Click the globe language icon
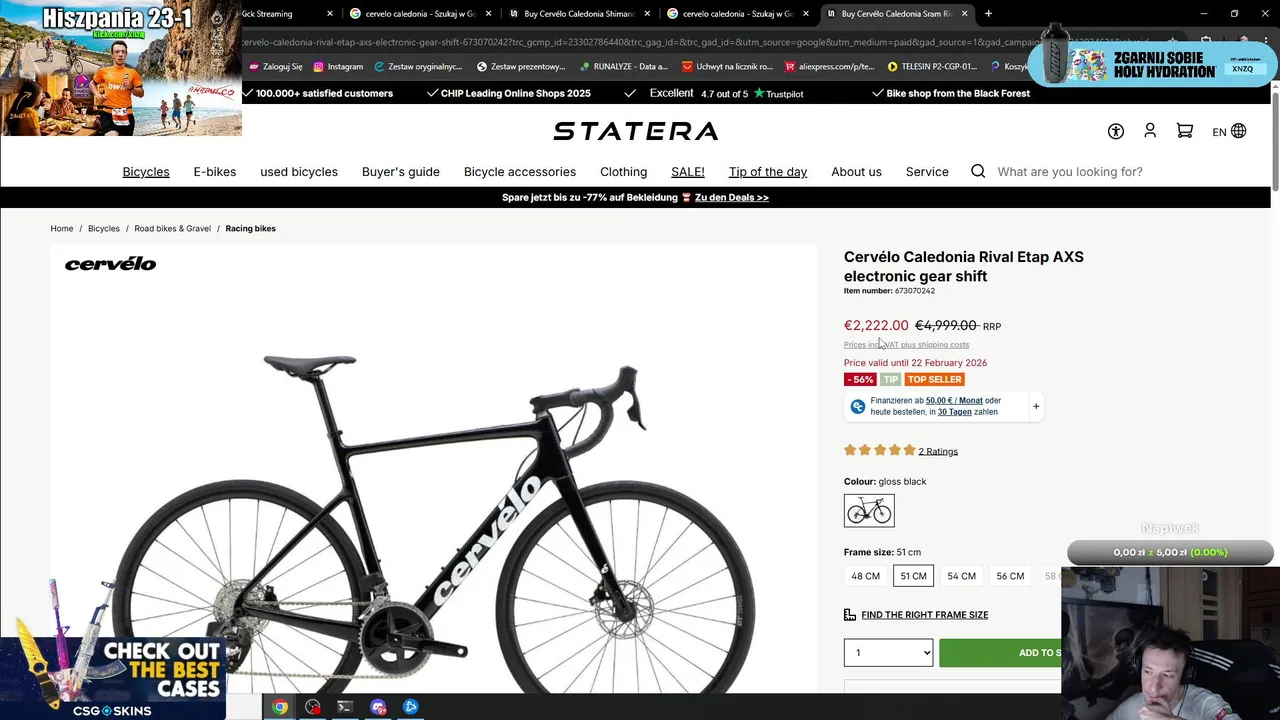1280x720 pixels. click(x=1239, y=131)
